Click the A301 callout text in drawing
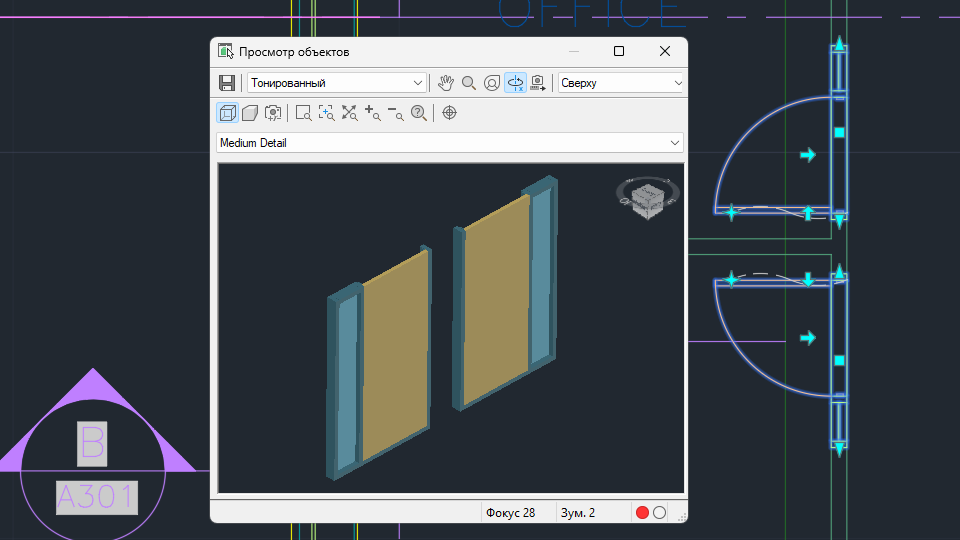 (97, 497)
